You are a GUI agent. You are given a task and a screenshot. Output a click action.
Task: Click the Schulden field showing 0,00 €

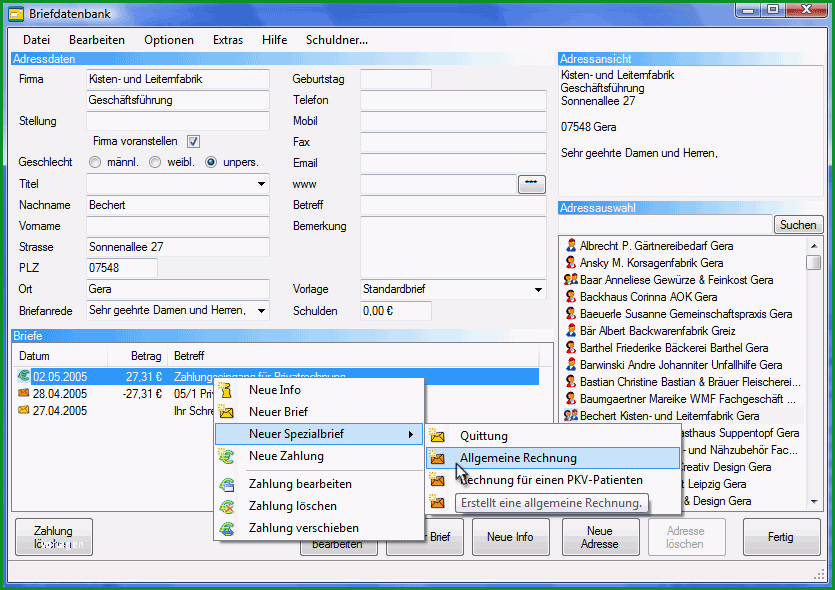click(x=396, y=311)
